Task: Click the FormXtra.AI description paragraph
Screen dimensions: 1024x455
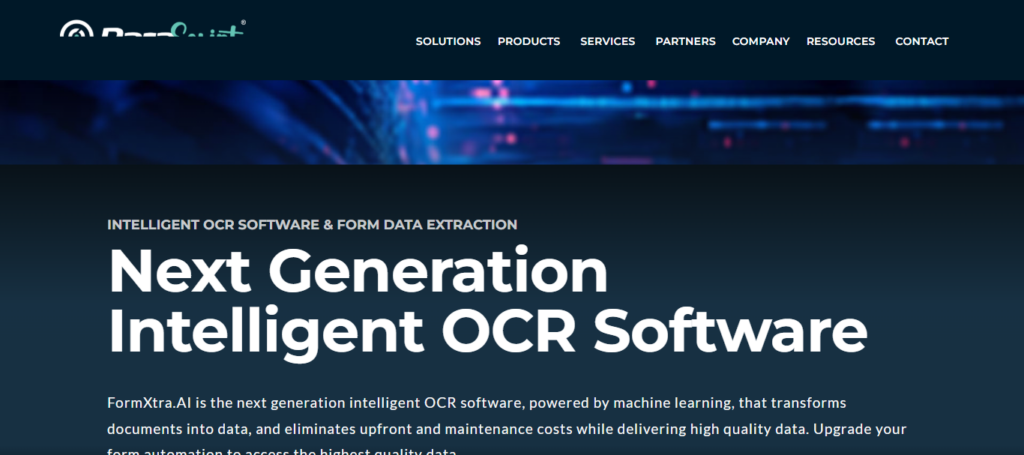Action: click(507, 425)
